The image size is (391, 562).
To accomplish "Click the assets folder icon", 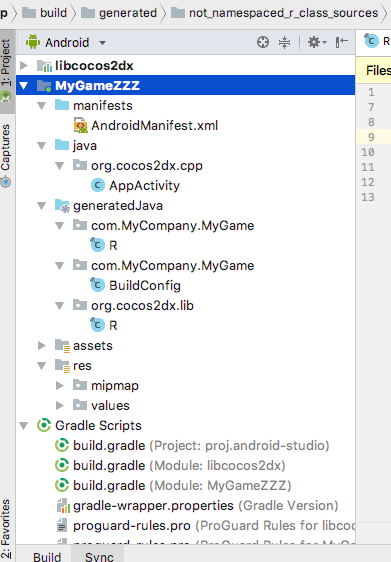I will [62, 346].
